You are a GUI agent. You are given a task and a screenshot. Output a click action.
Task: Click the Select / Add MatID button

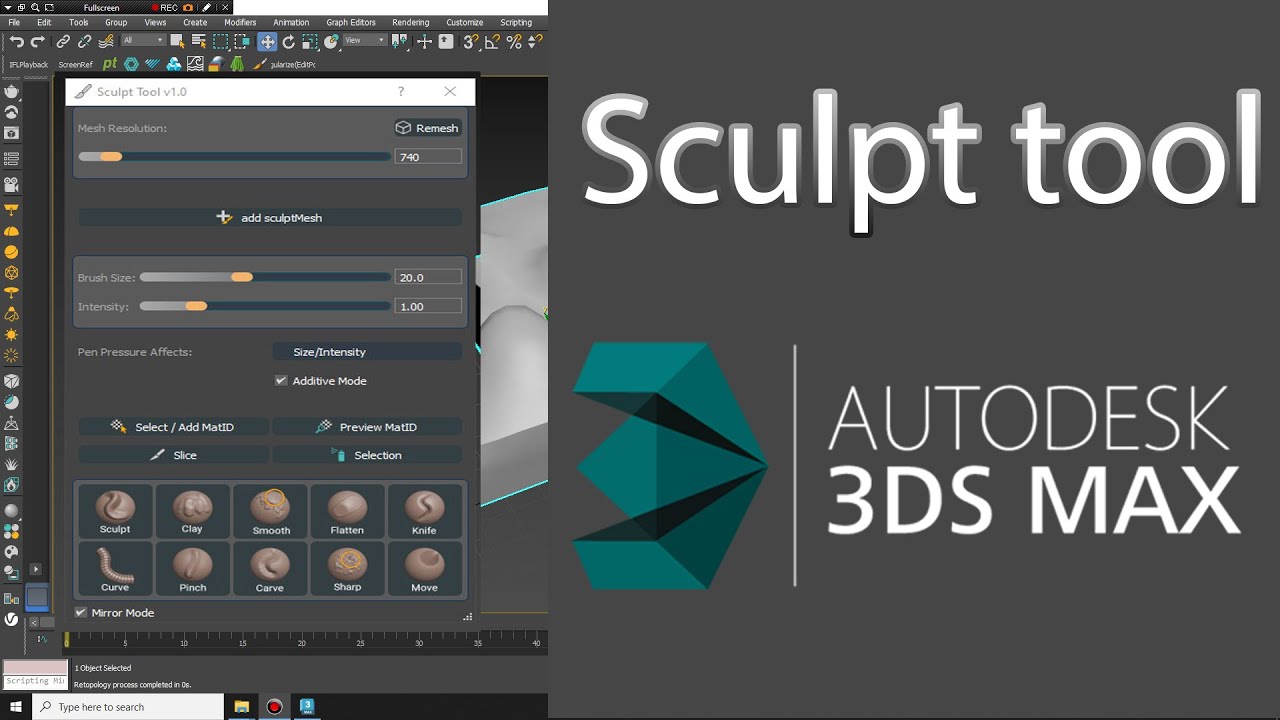tap(173, 427)
